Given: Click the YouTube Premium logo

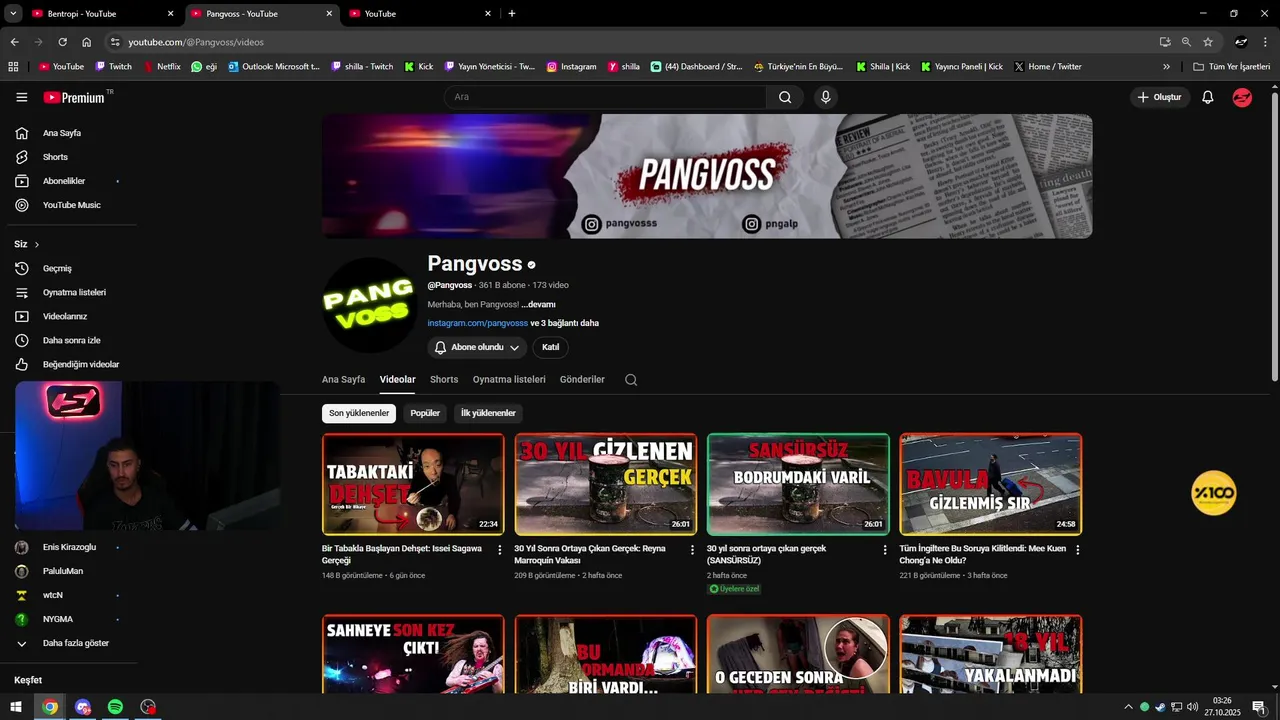Looking at the screenshot, I should pyautogui.click(x=74, y=97).
